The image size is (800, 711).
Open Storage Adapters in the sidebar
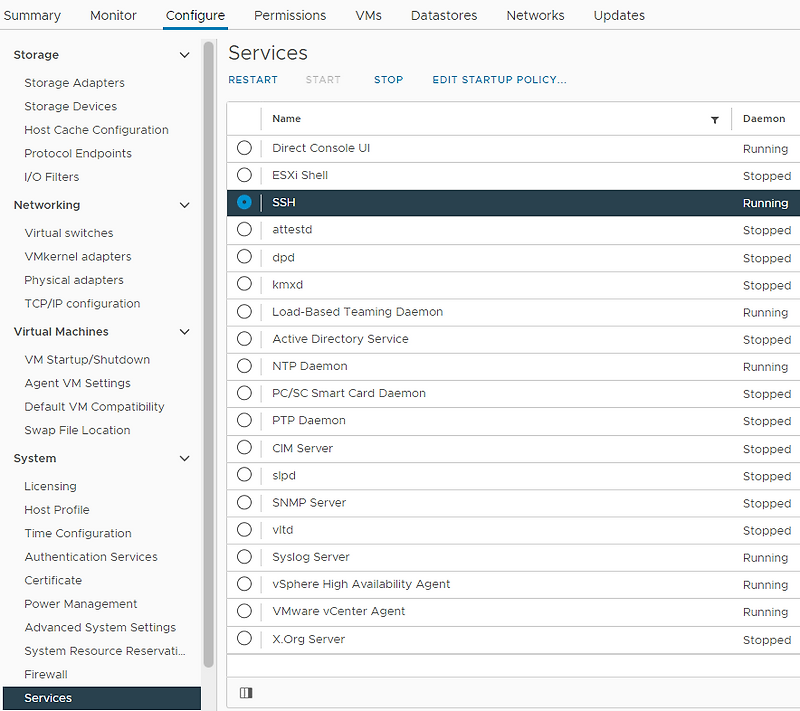tap(74, 83)
